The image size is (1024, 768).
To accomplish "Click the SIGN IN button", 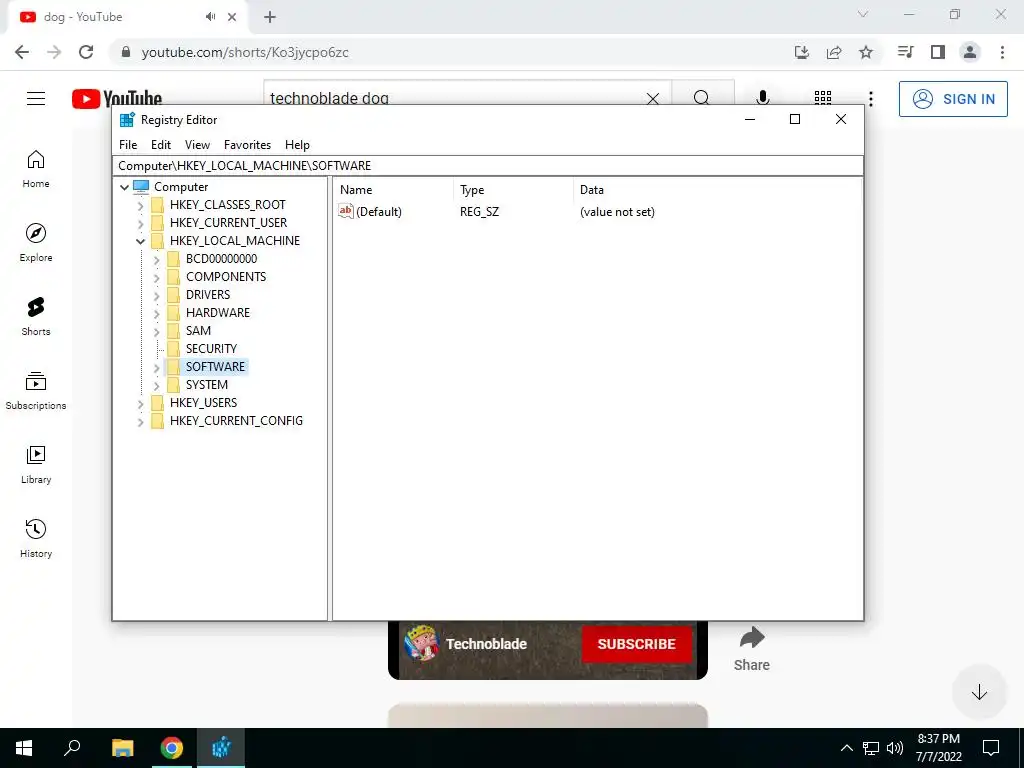I will point(953,99).
